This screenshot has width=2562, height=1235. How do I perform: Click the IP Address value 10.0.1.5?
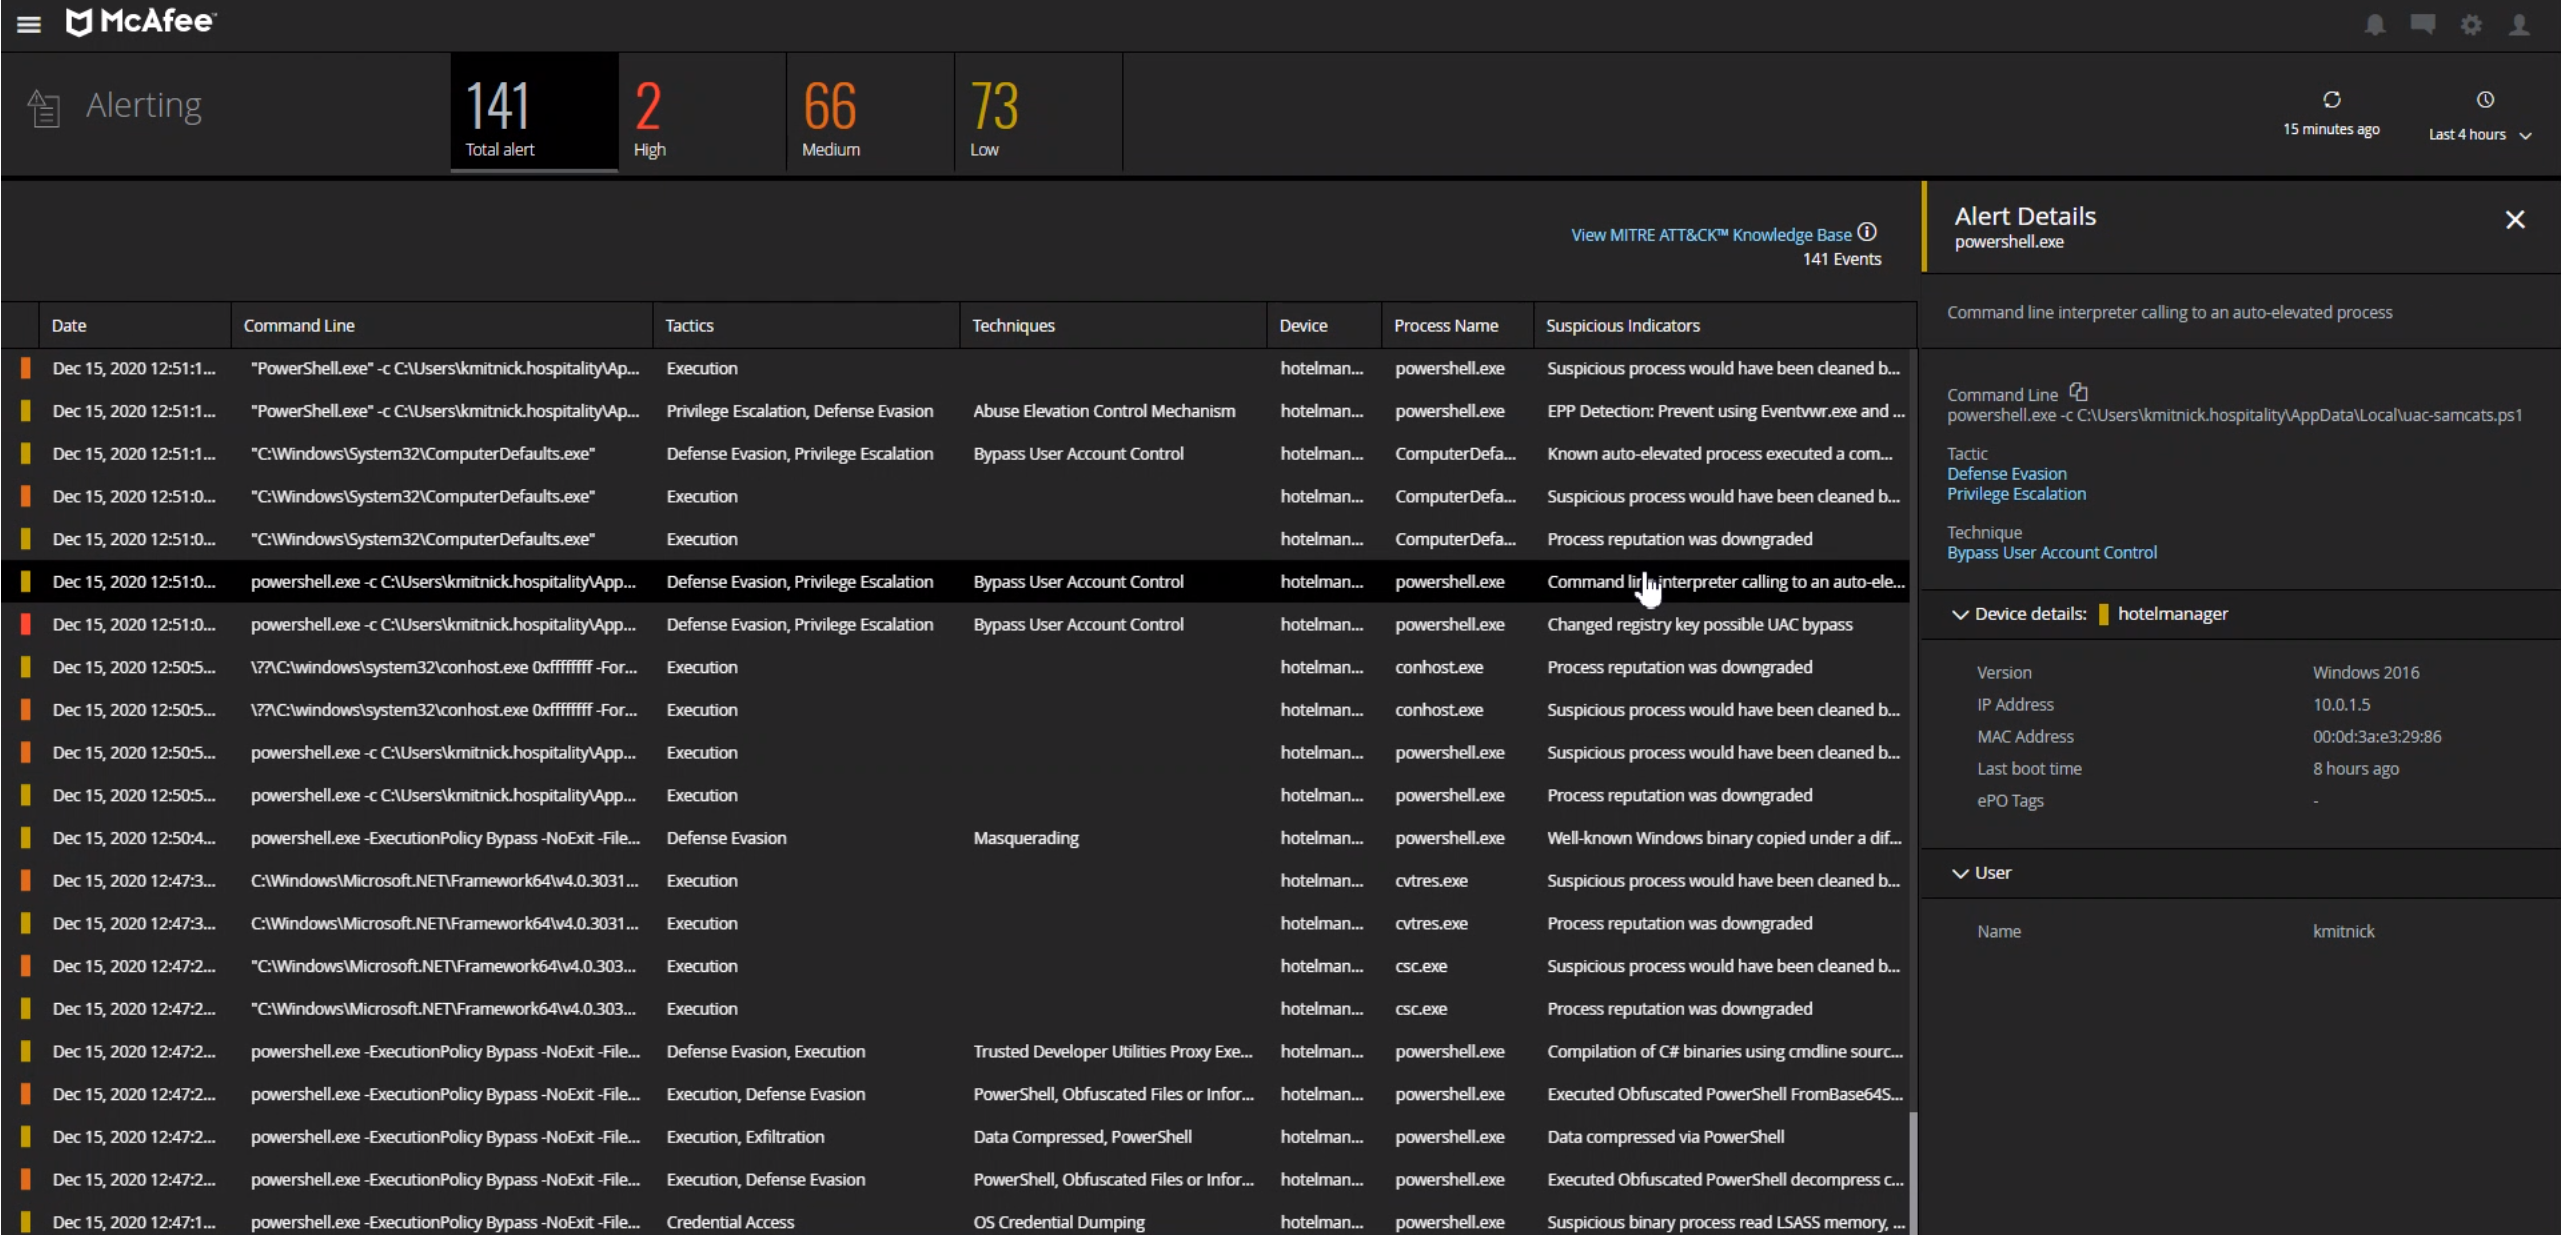click(2341, 705)
